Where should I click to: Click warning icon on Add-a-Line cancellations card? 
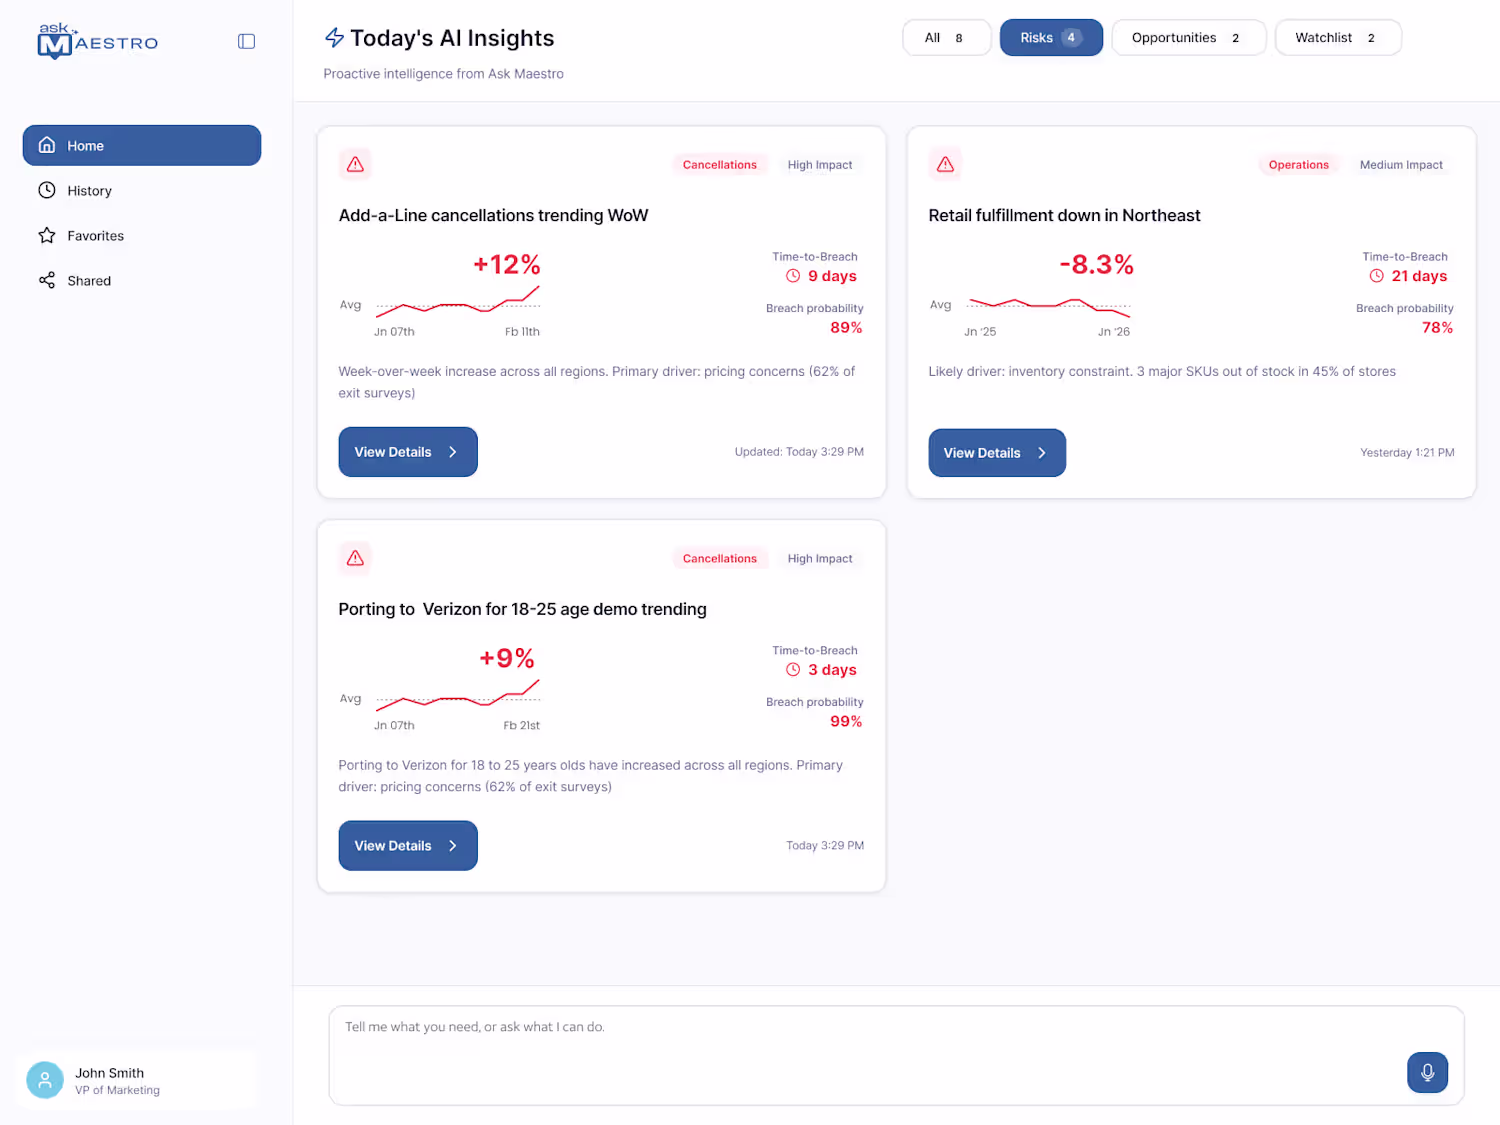[355, 164]
